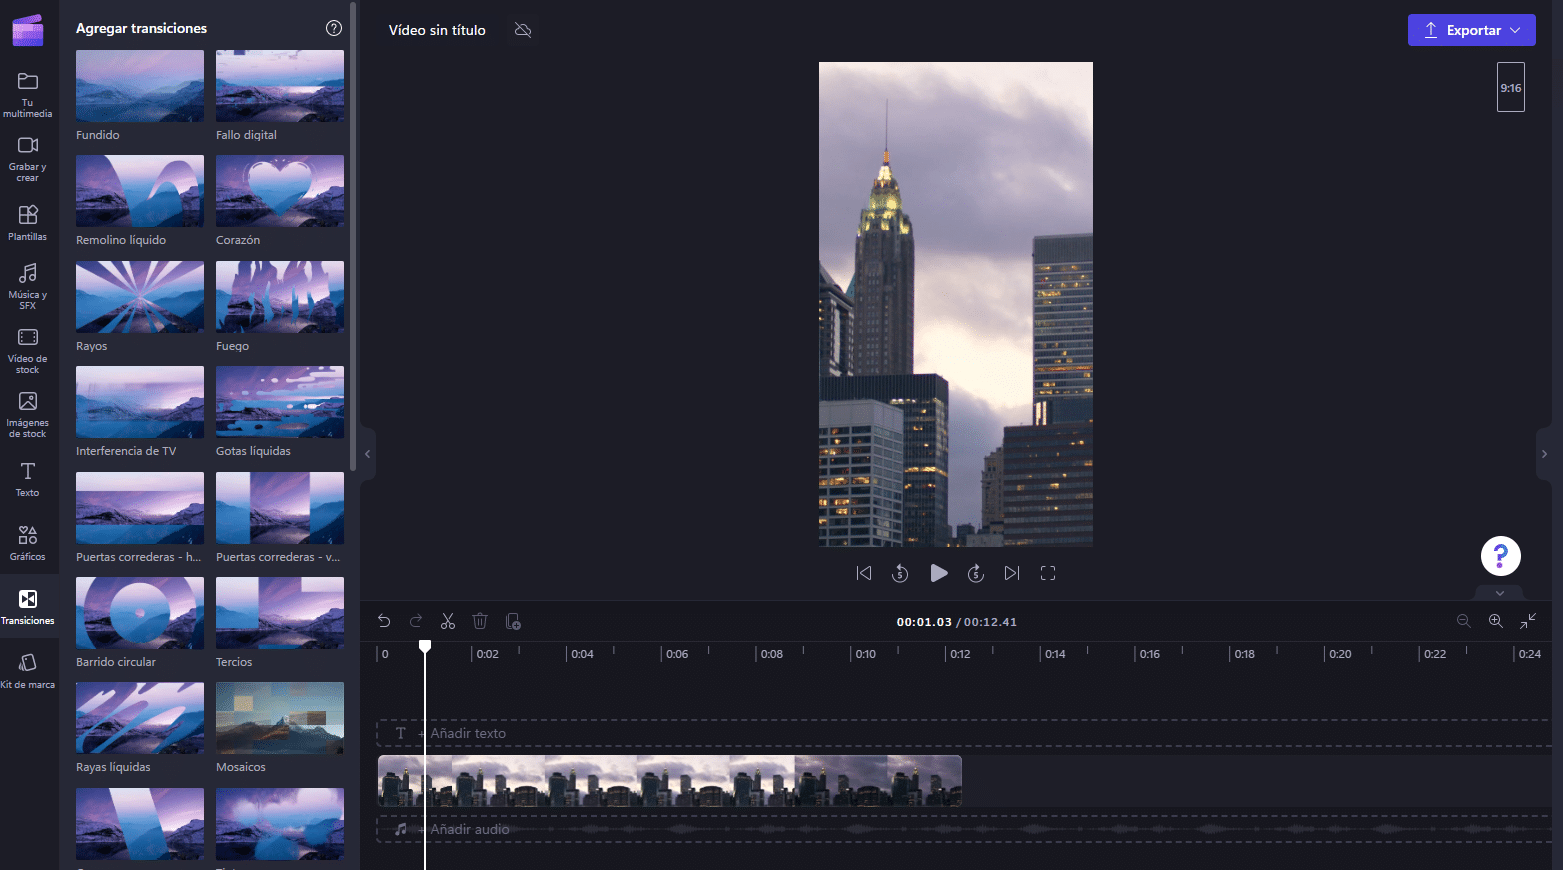Open the Texto panel
Screen dimensions: 1563x870
coord(28,479)
